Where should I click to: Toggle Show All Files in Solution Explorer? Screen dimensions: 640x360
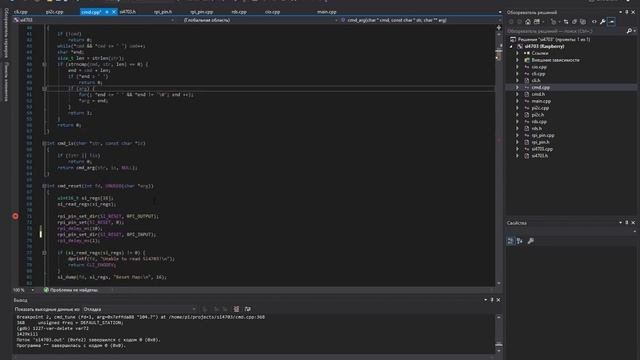tap(583, 22)
